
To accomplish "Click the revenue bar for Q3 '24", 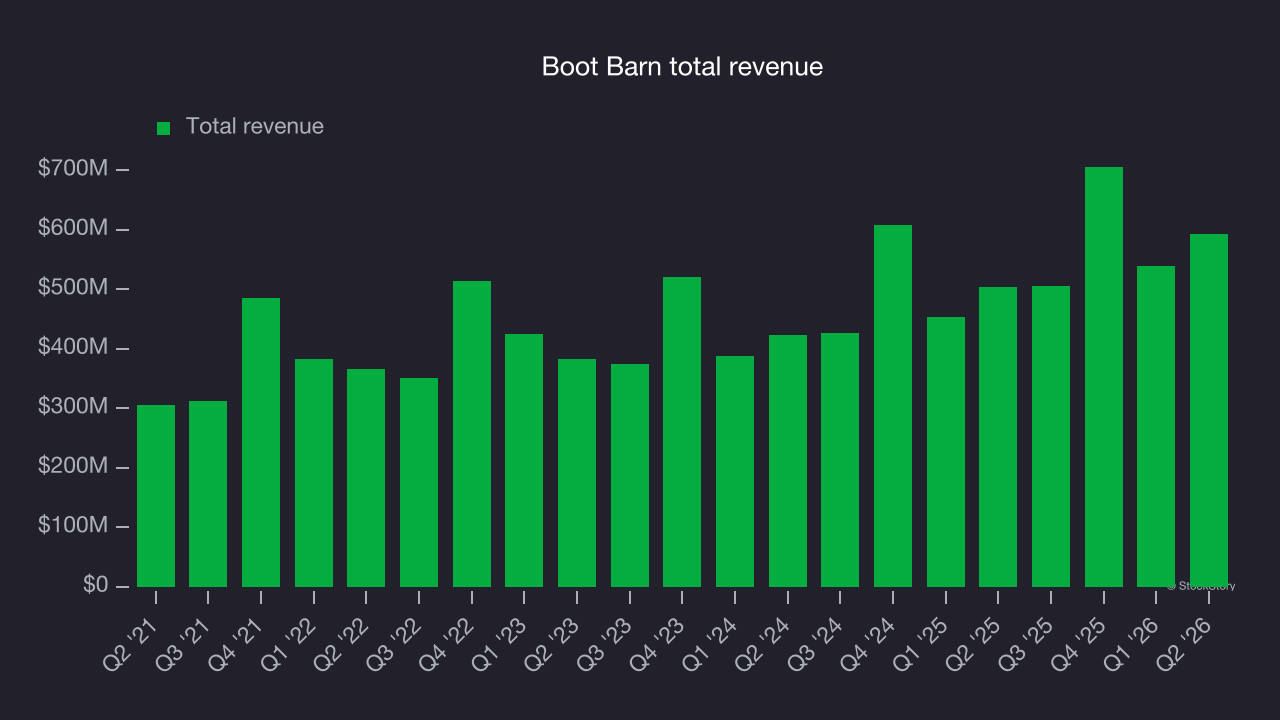I will [x=840, y=460].
